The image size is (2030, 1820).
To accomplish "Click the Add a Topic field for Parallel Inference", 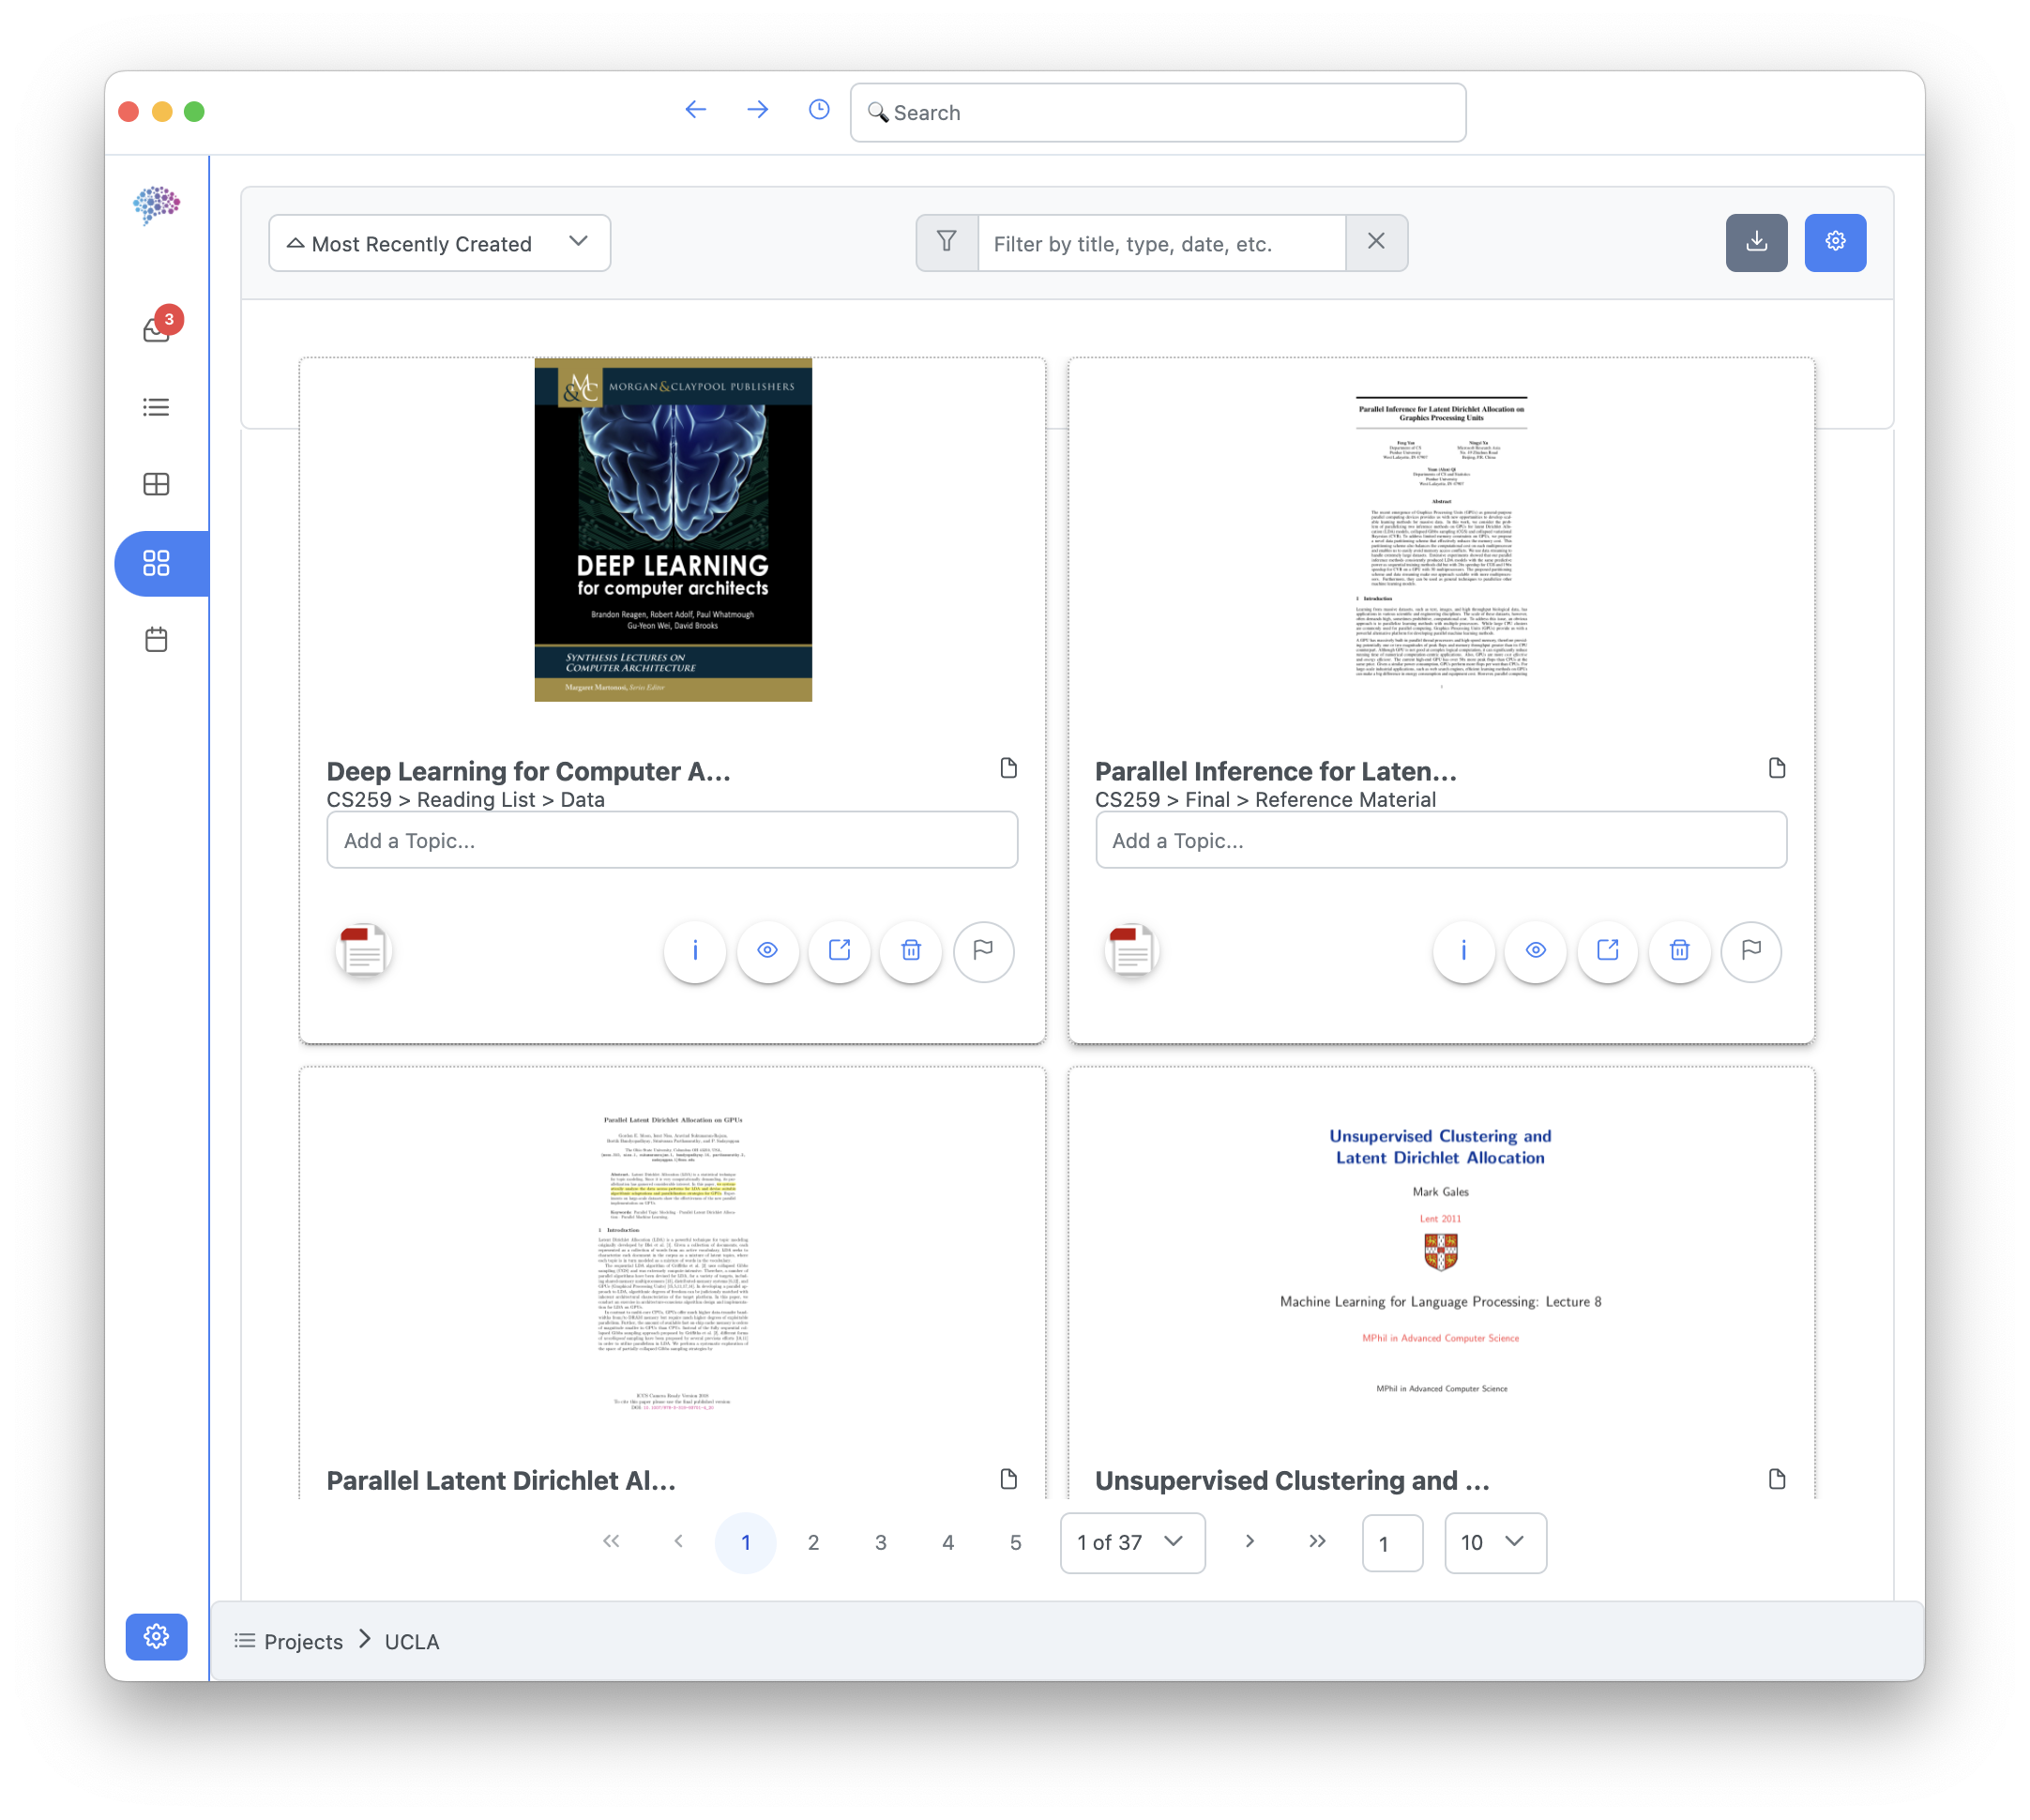I will click(1440, 840).
